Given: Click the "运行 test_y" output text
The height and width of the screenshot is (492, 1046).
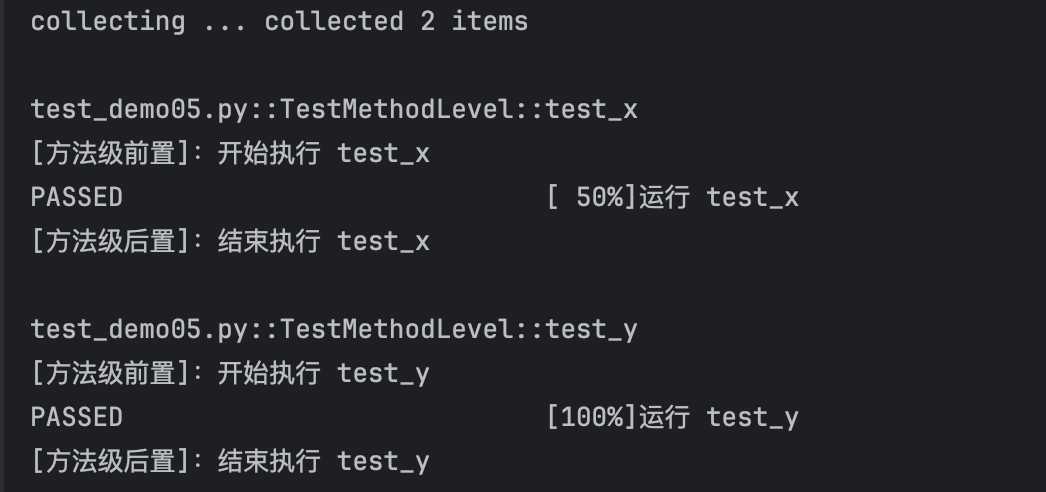Looking at the screenshot, I should pos(719,417).
